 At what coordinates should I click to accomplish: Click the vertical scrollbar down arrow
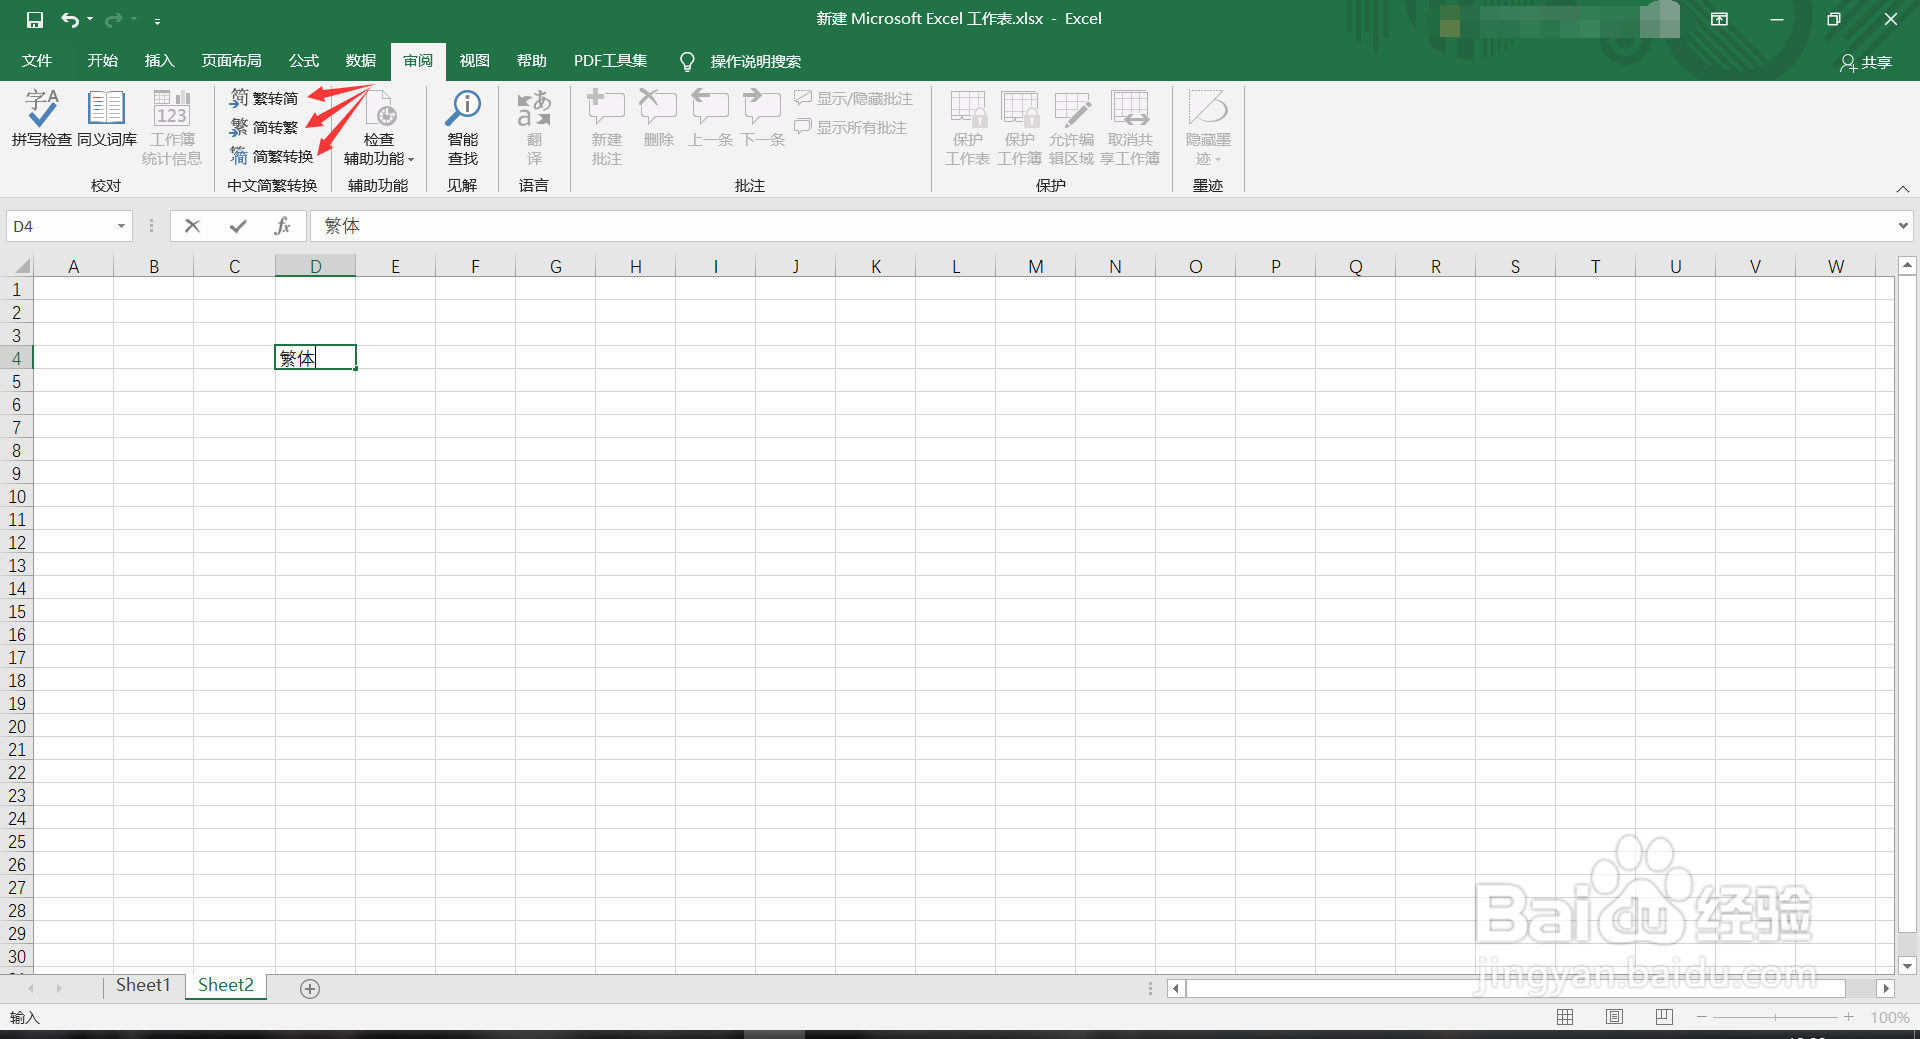1907,966
